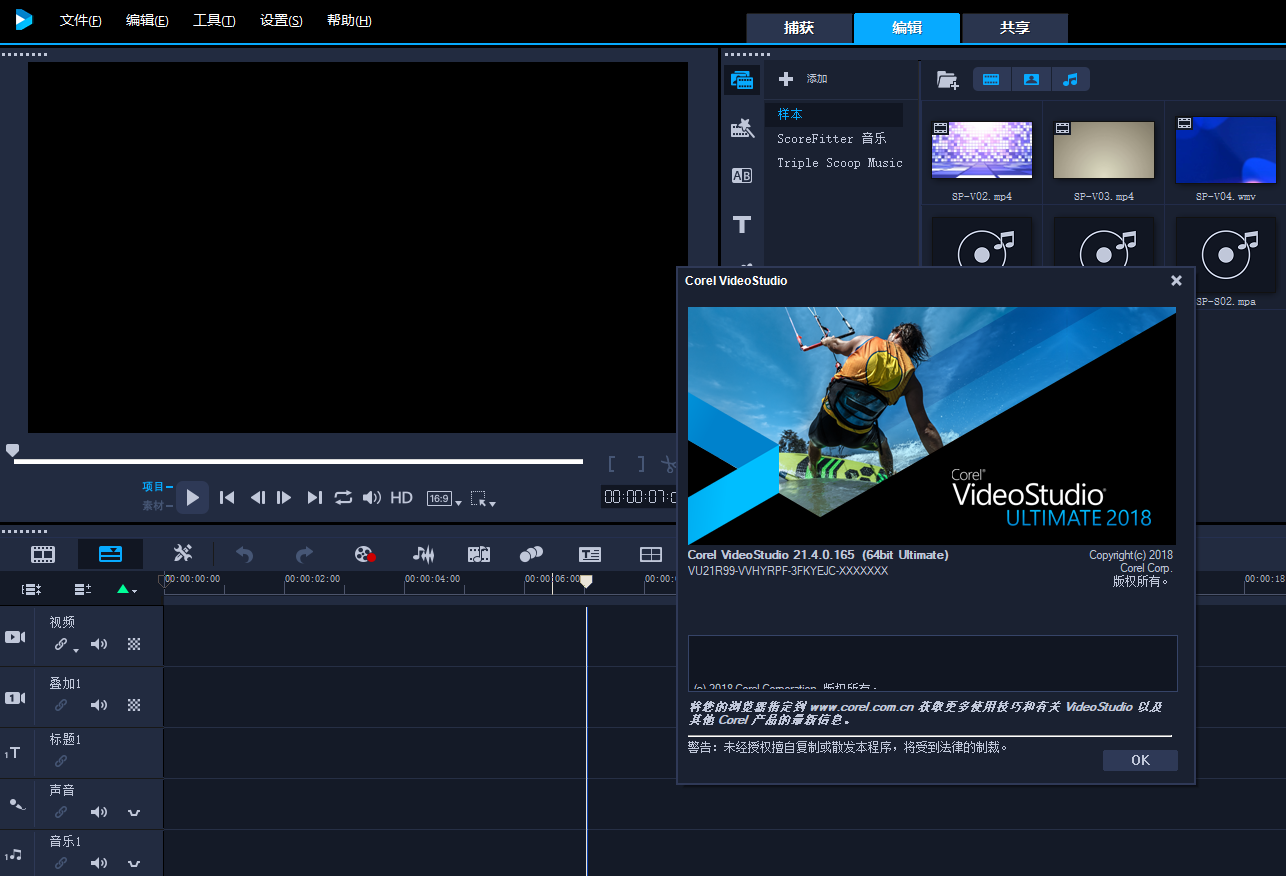
Task: Open the Split Screen template creator
Action: (x=651, y=554)
